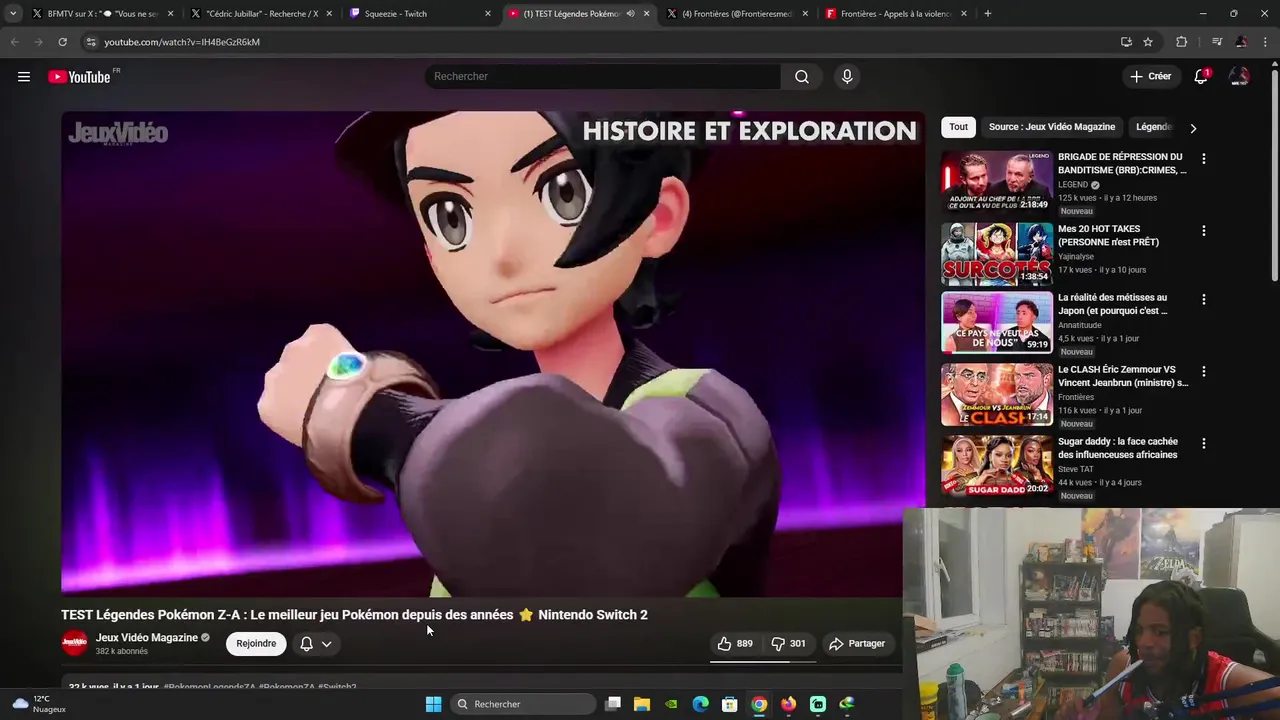1280x720 pixels.
Task: Open Chrome tab search dropdown arrow
Action: click(13, 14)
